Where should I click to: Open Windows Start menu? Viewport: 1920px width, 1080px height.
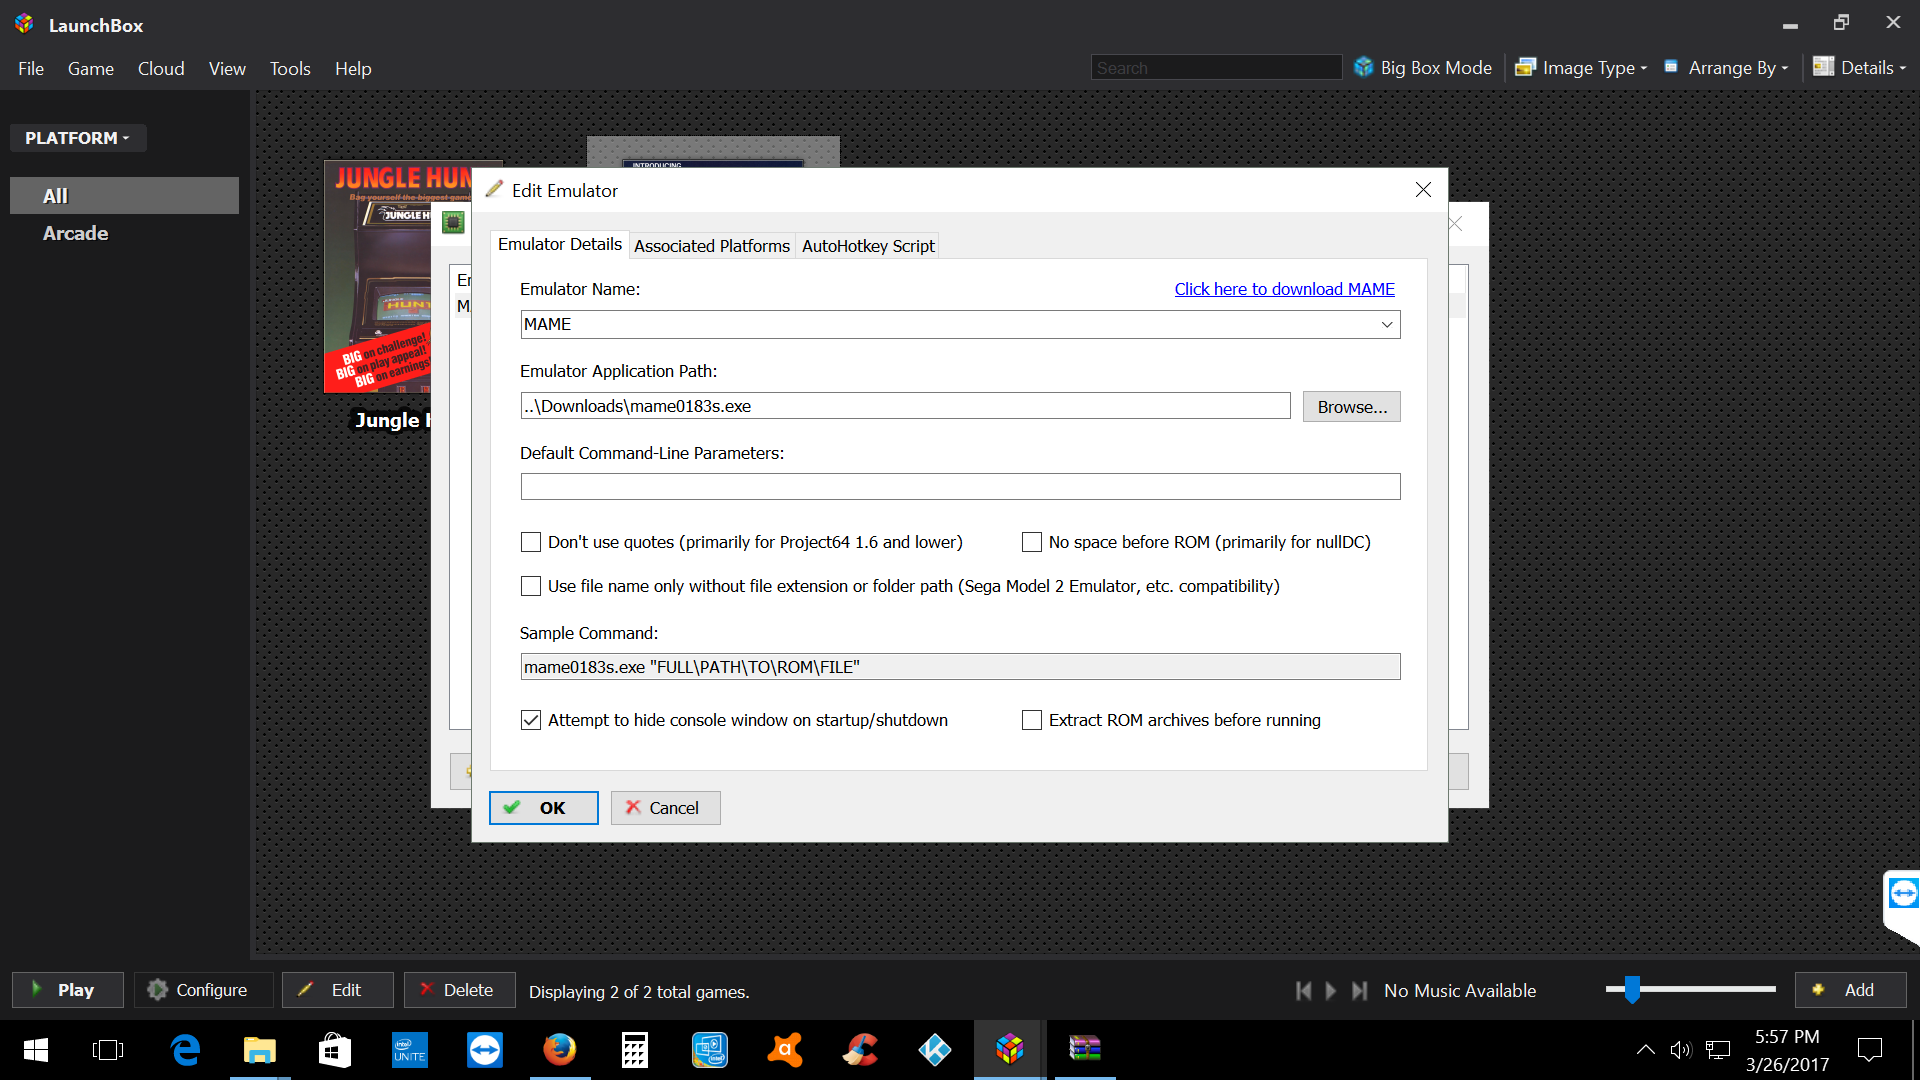(36, 1050)
